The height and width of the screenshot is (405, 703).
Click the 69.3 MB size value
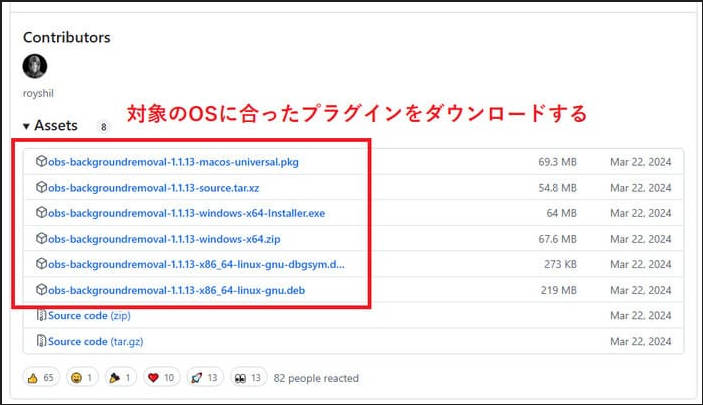tap(557, 162)
